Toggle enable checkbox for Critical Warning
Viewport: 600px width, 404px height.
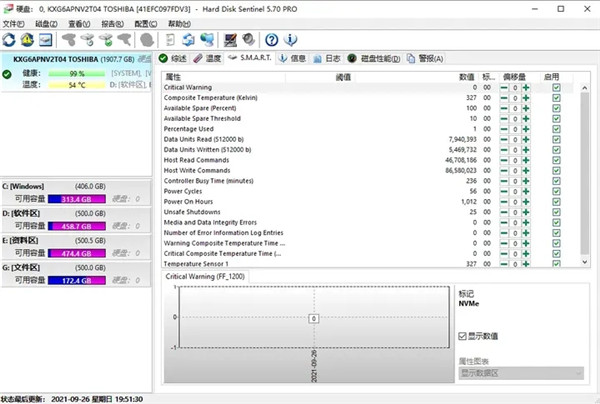[556, 88]
